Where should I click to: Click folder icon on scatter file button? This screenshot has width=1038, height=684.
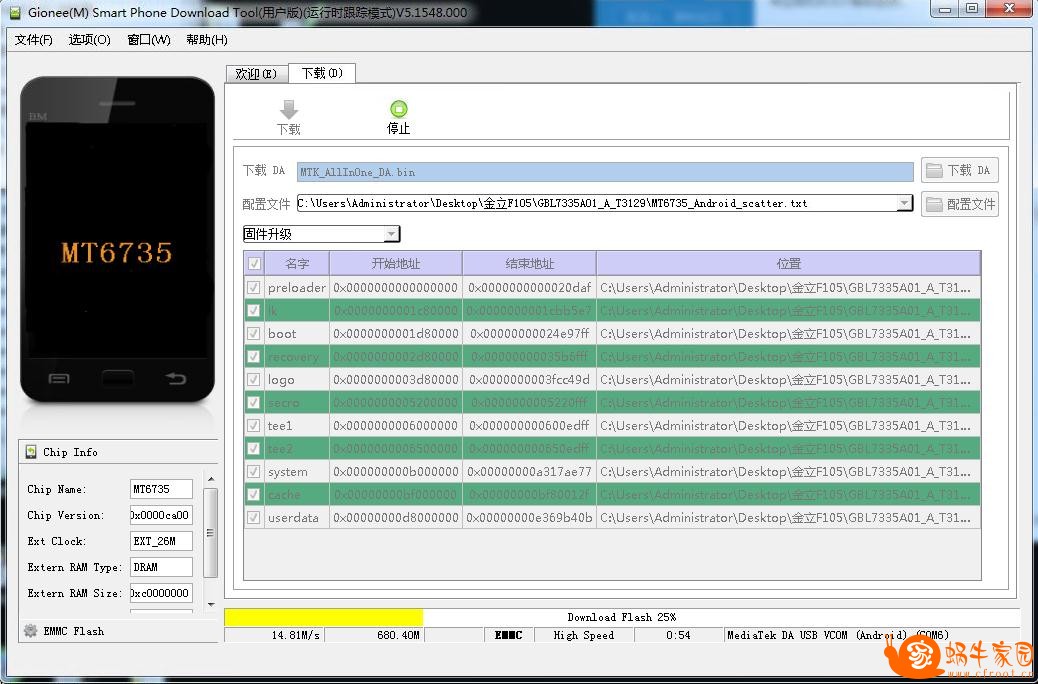click(934, 204)
